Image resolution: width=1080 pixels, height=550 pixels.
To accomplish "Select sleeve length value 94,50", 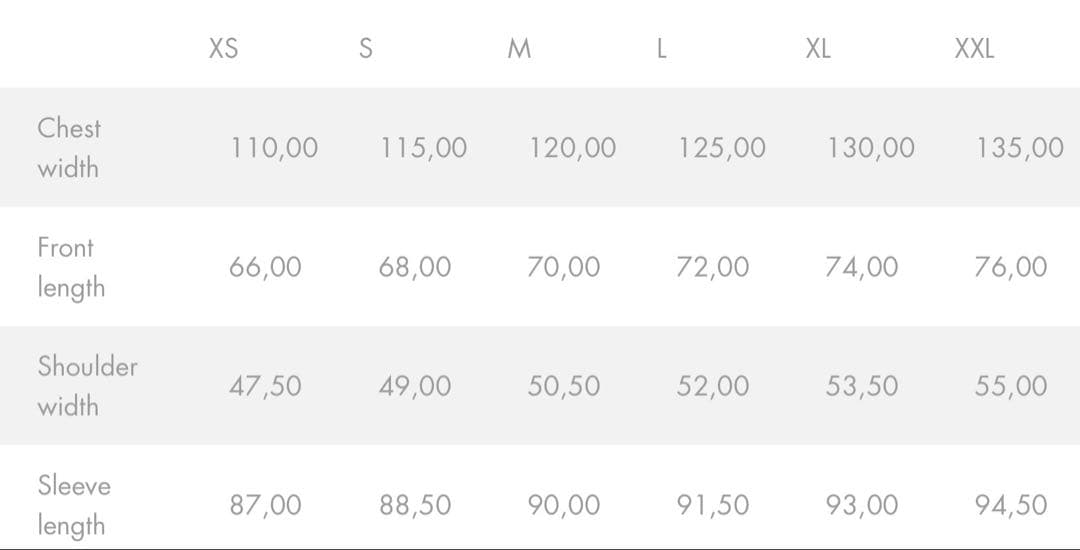I will coord(1011,506).
